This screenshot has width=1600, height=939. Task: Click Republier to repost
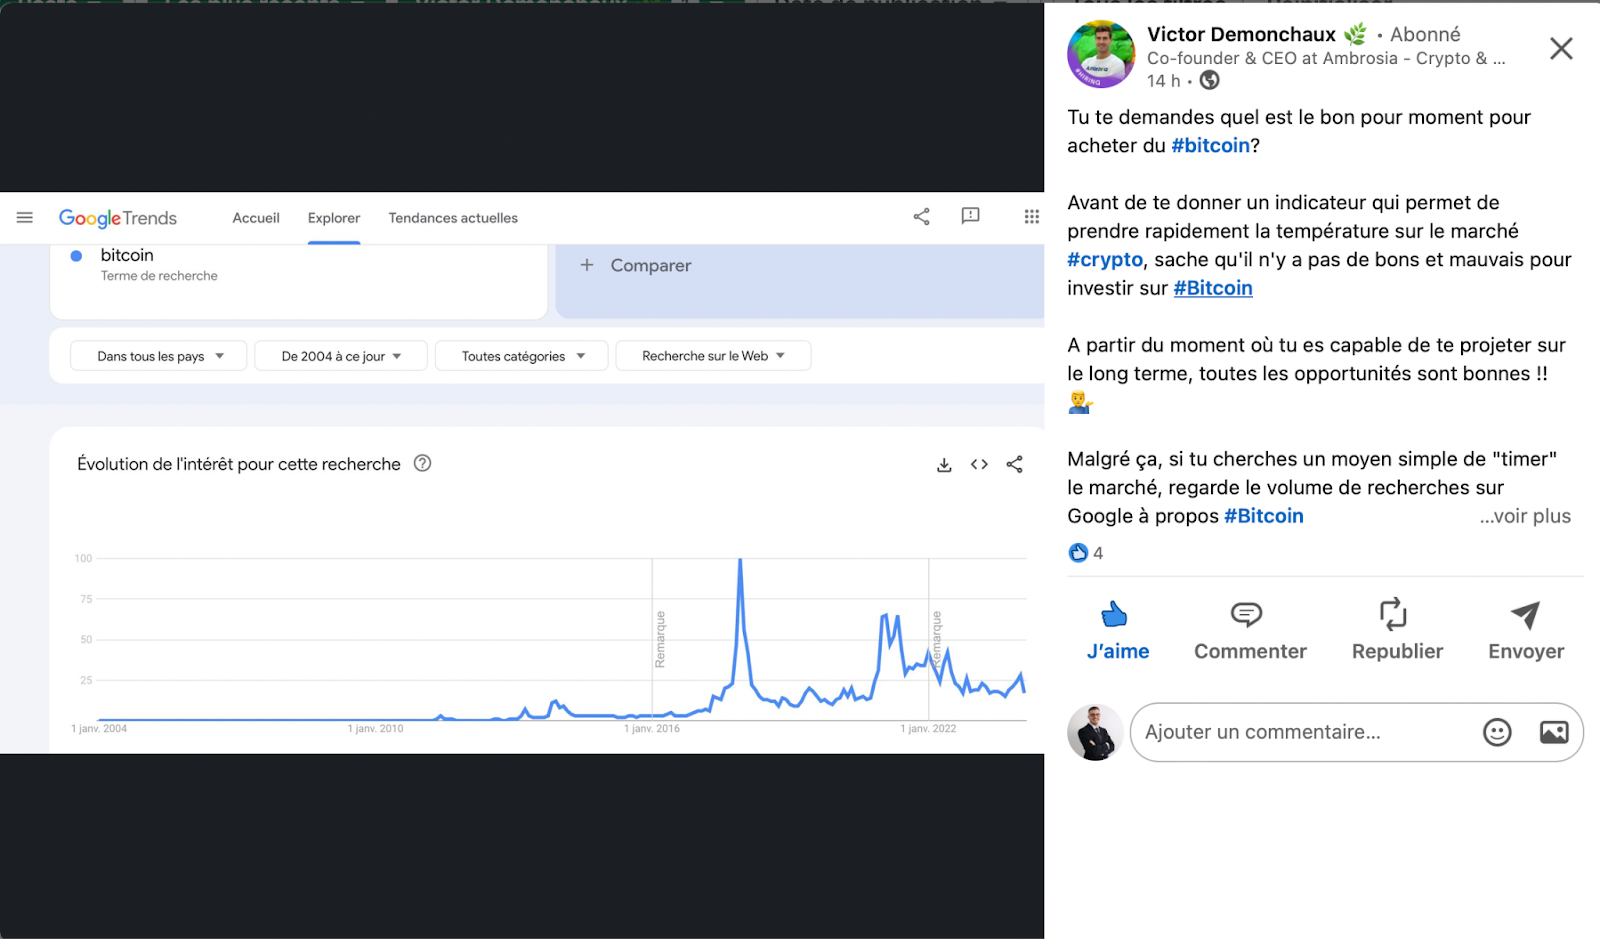pos(1396,631)
